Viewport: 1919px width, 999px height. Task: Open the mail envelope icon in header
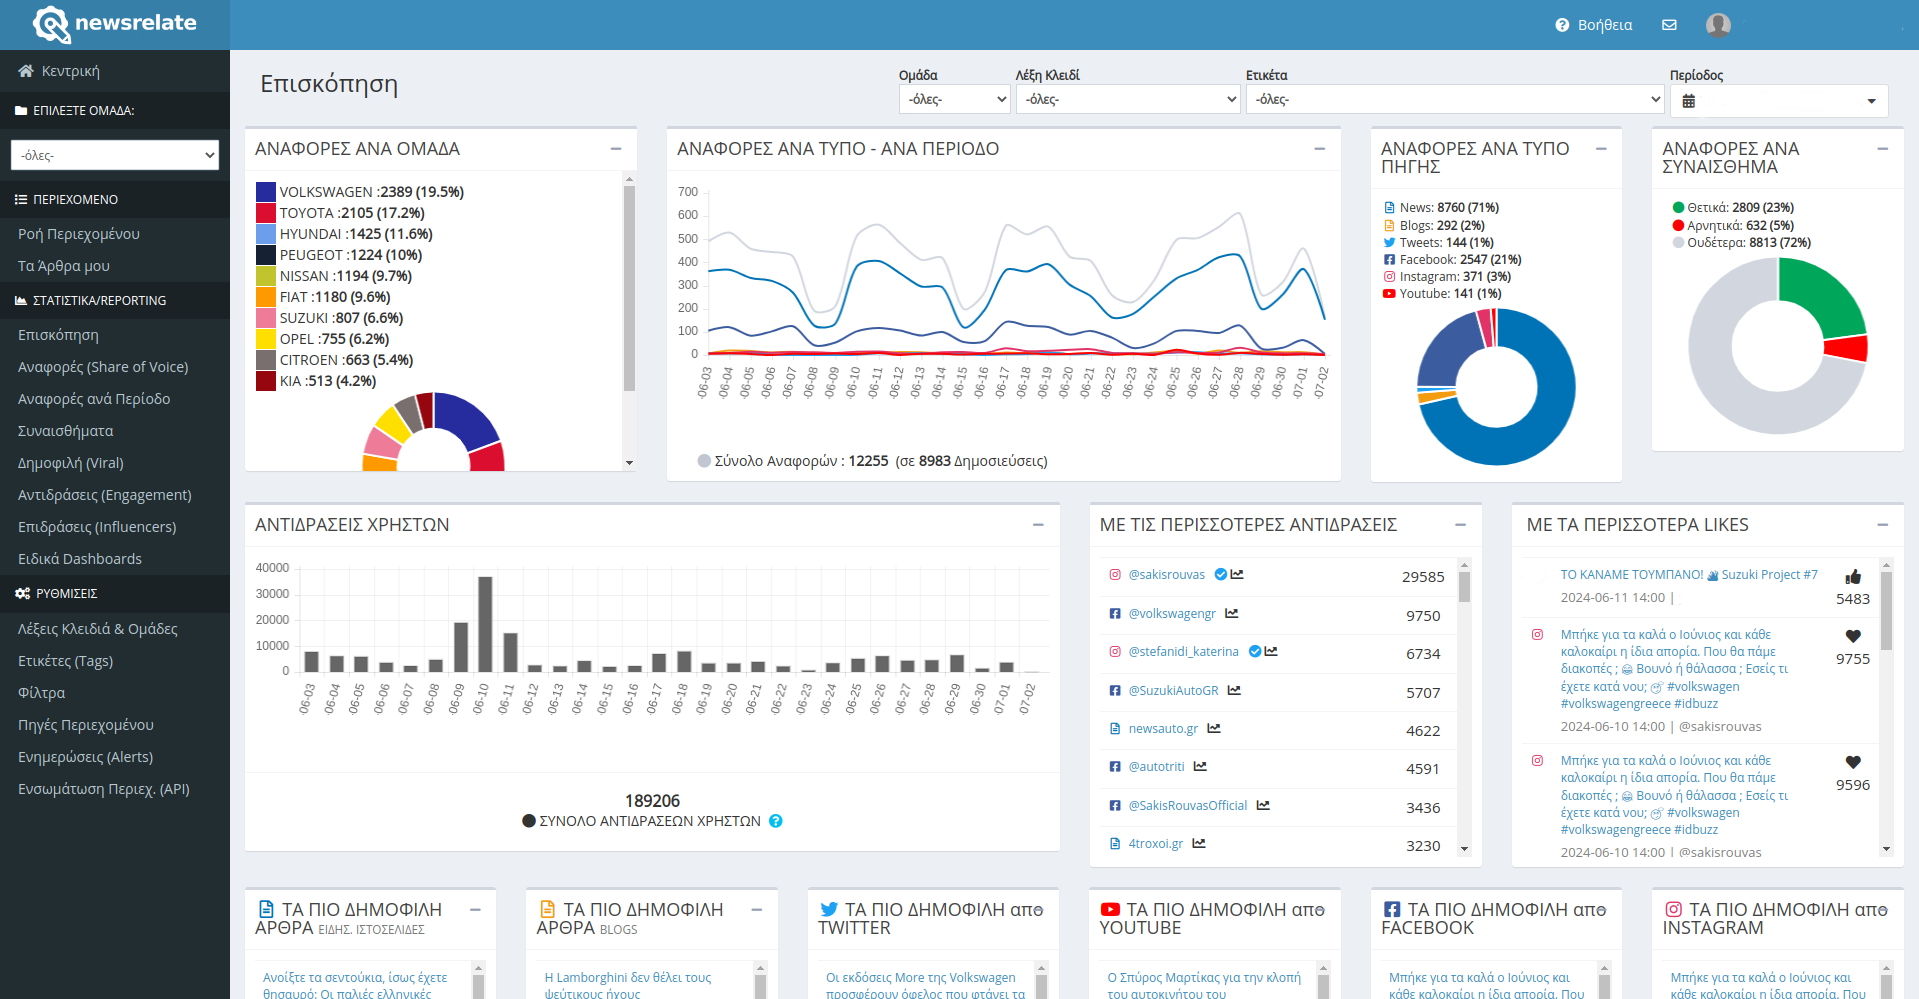1669,25
